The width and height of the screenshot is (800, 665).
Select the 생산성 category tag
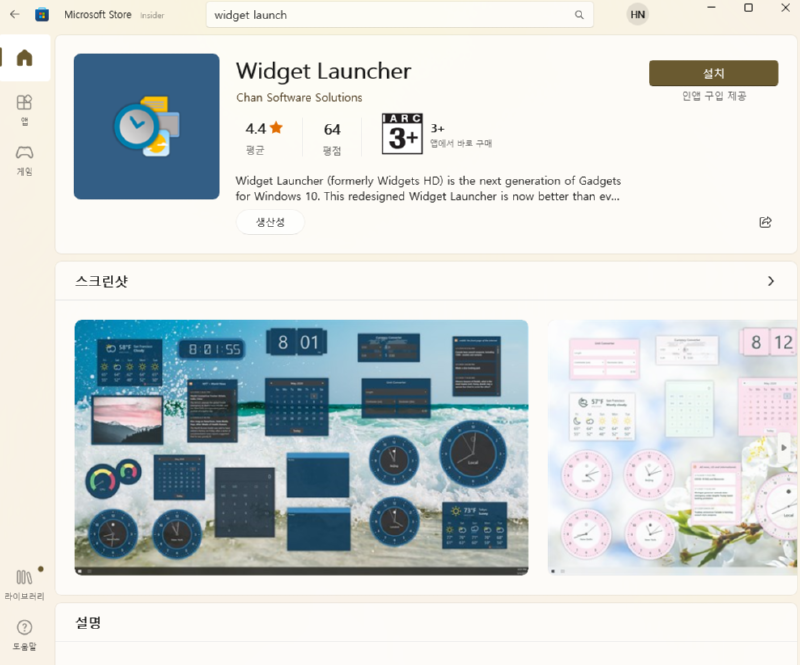coord(270,222)
